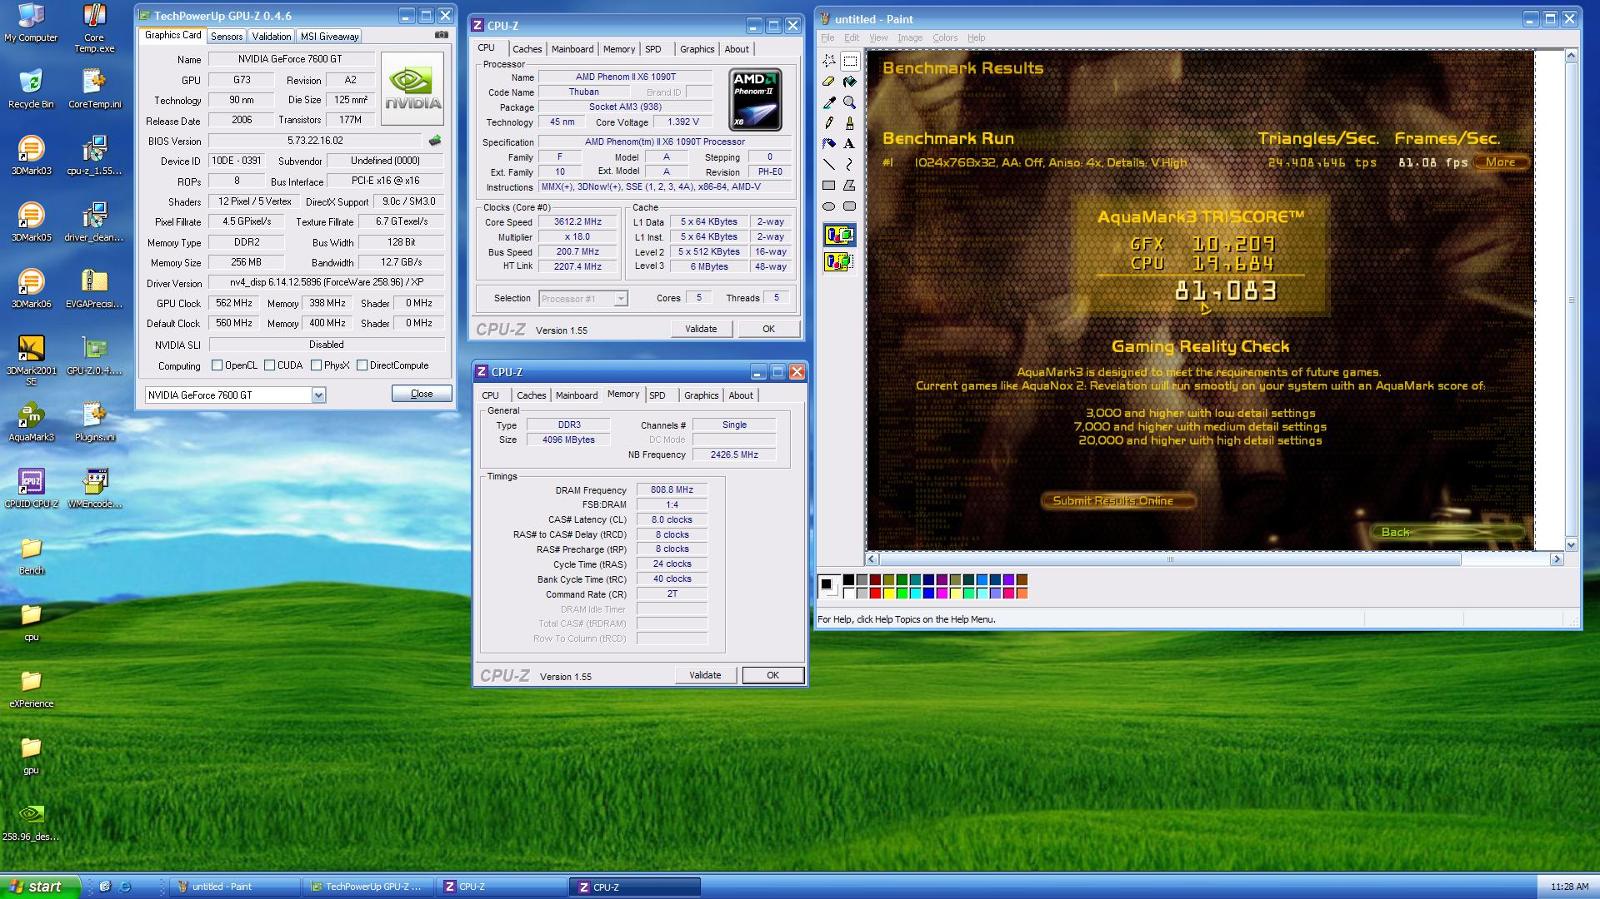Open the eXPerience folder on the desktop

pyautogui.click(x=31, y=688)
